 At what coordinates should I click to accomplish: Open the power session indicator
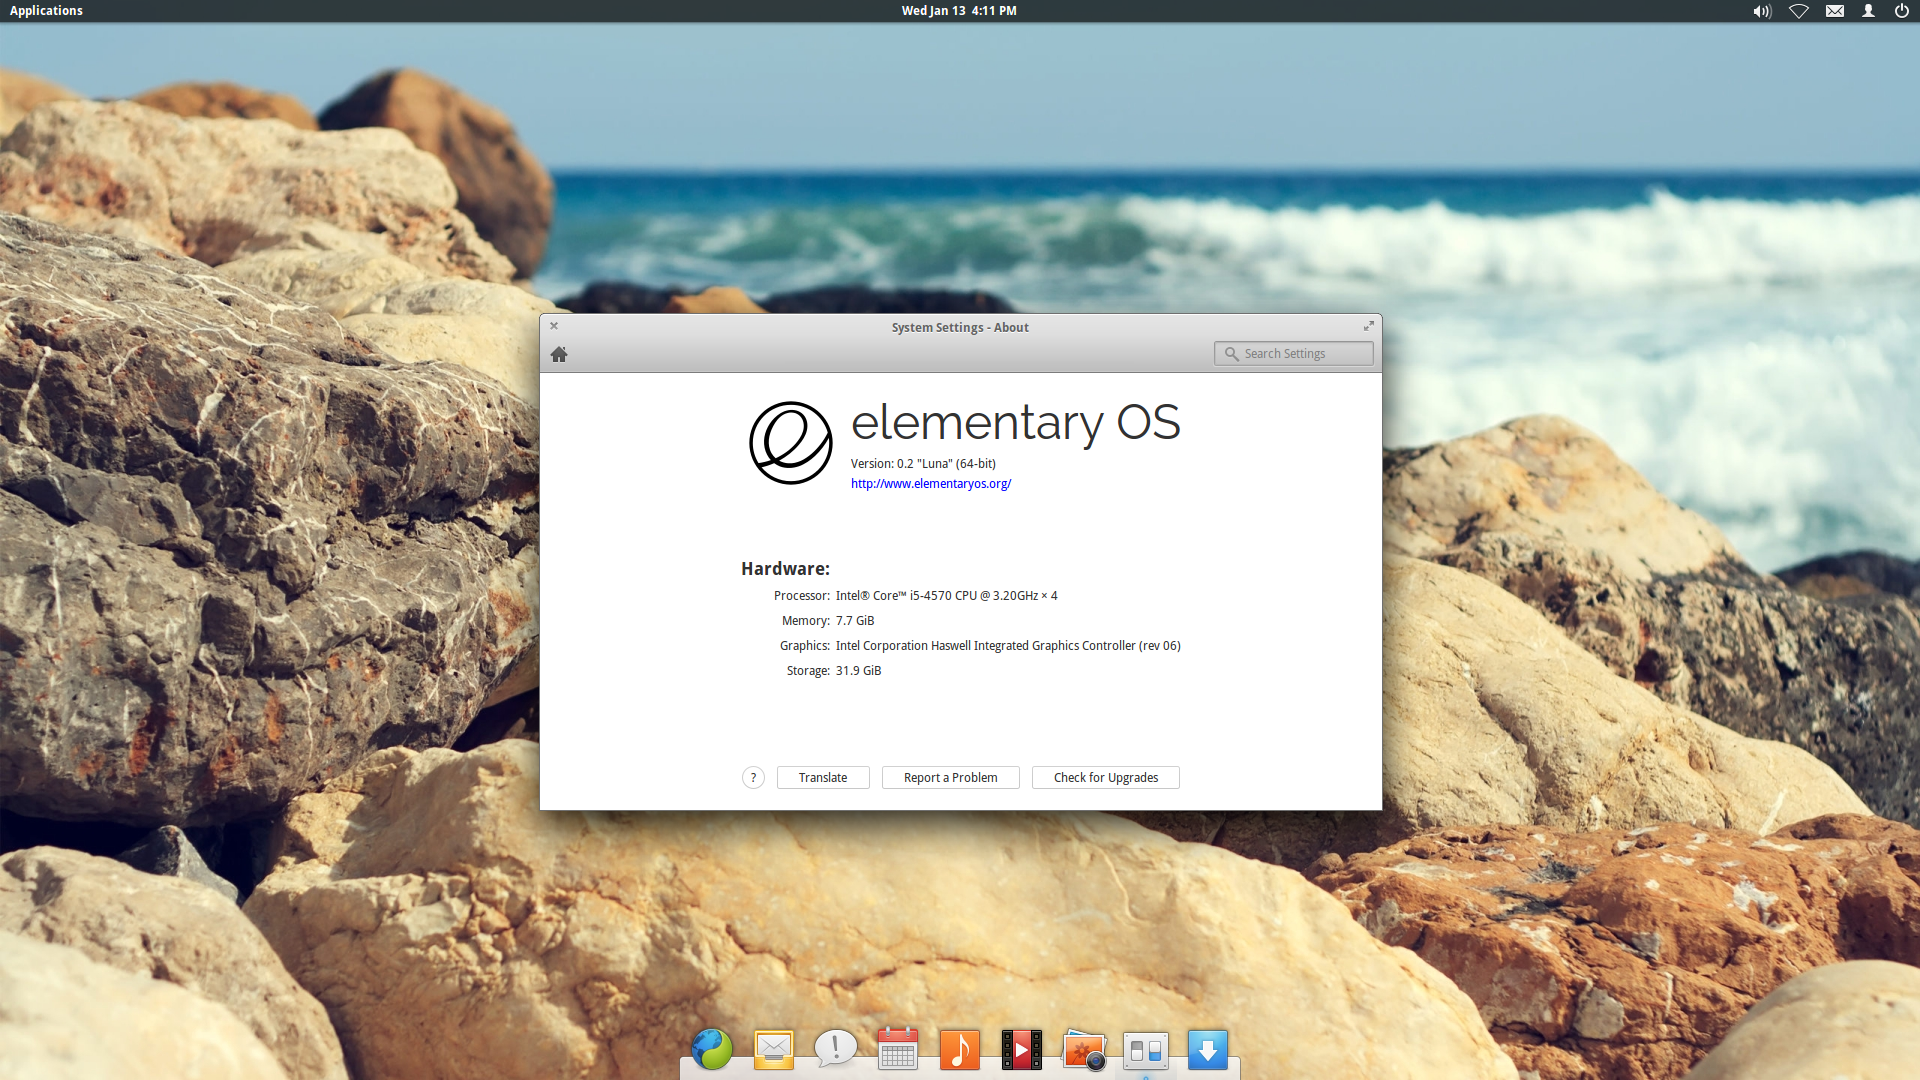[1901, 11]
